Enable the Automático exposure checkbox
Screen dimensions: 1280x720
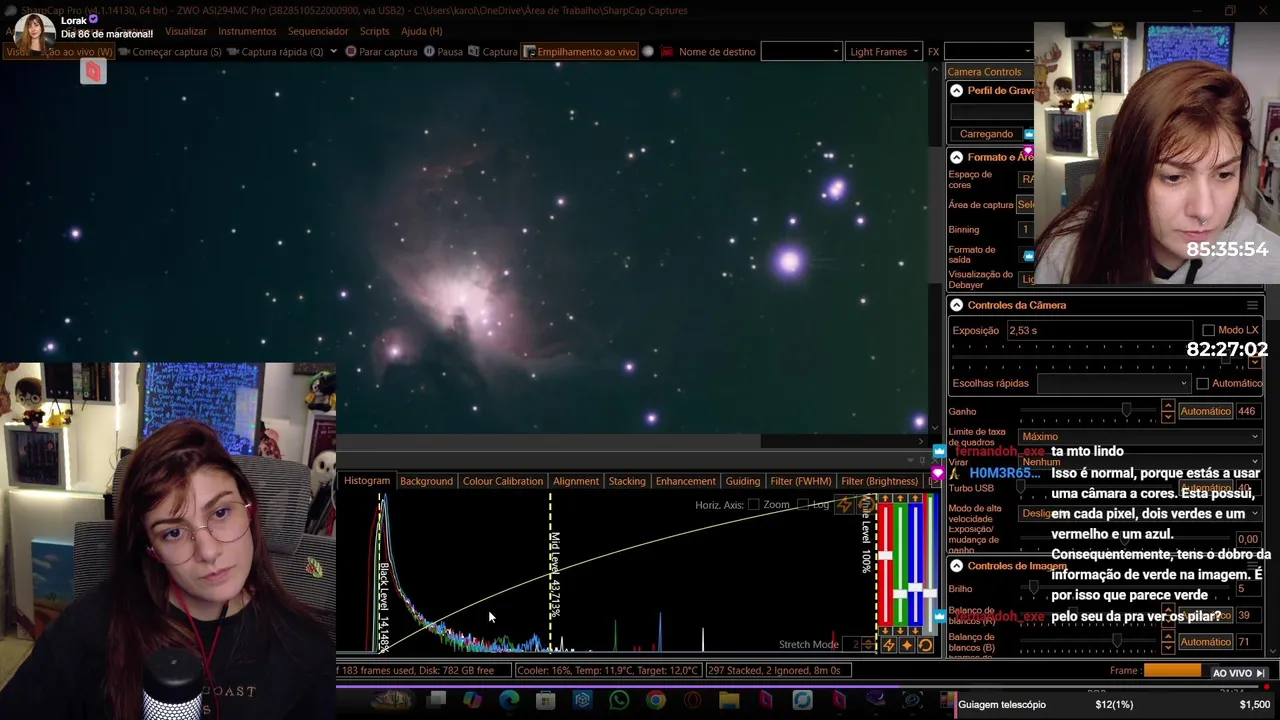[x=1203, y=383]
